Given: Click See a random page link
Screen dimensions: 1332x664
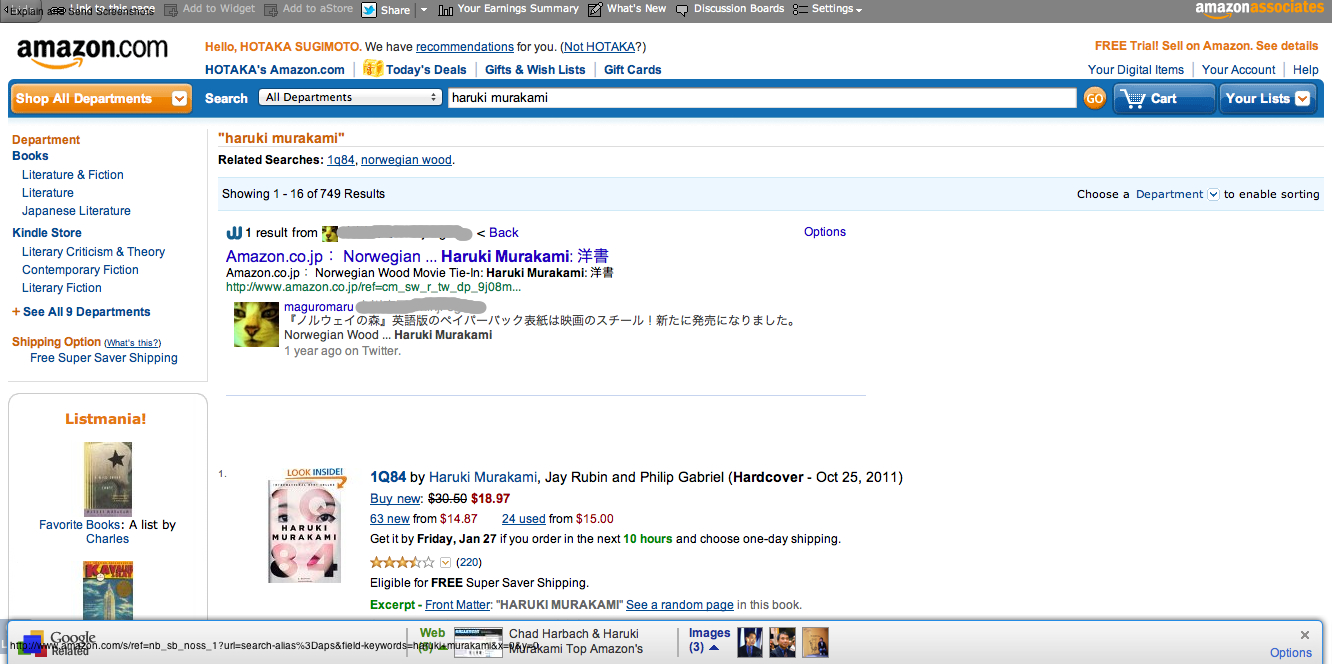Looking at the screenshot, I should tap(680, 605).
